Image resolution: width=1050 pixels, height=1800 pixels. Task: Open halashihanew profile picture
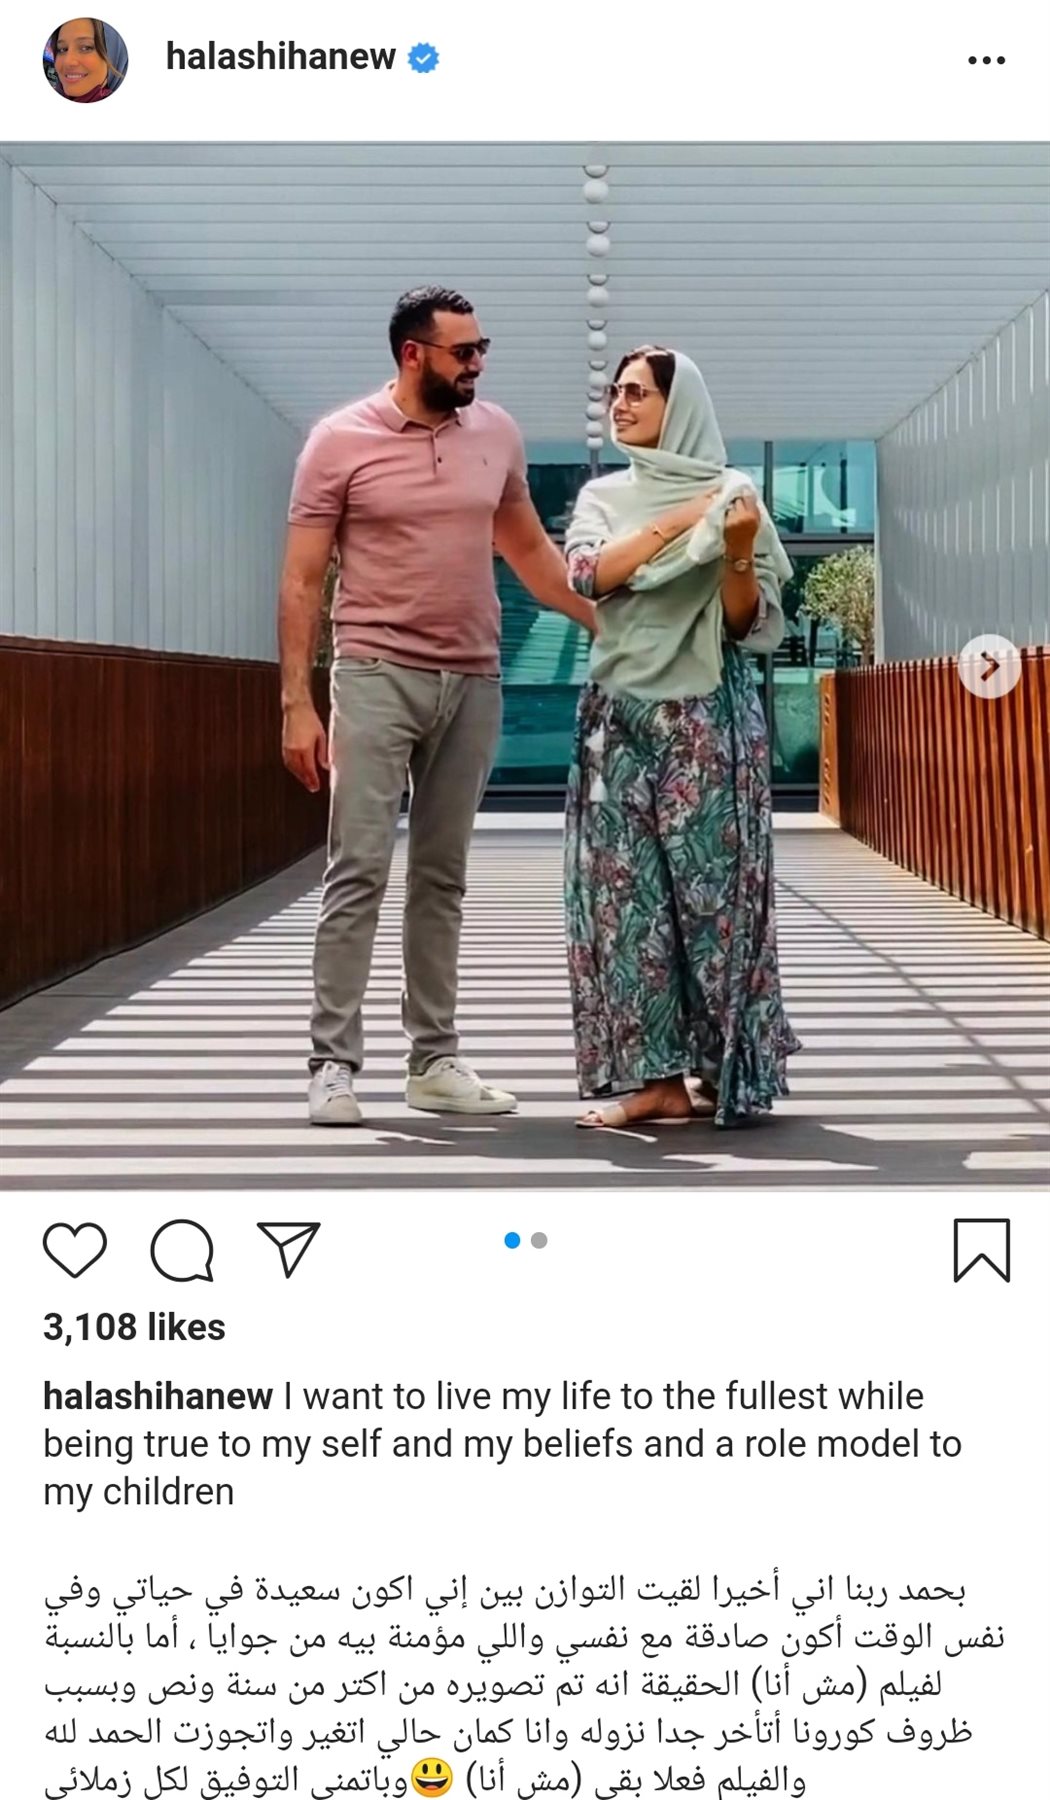[x=85, y=60]
